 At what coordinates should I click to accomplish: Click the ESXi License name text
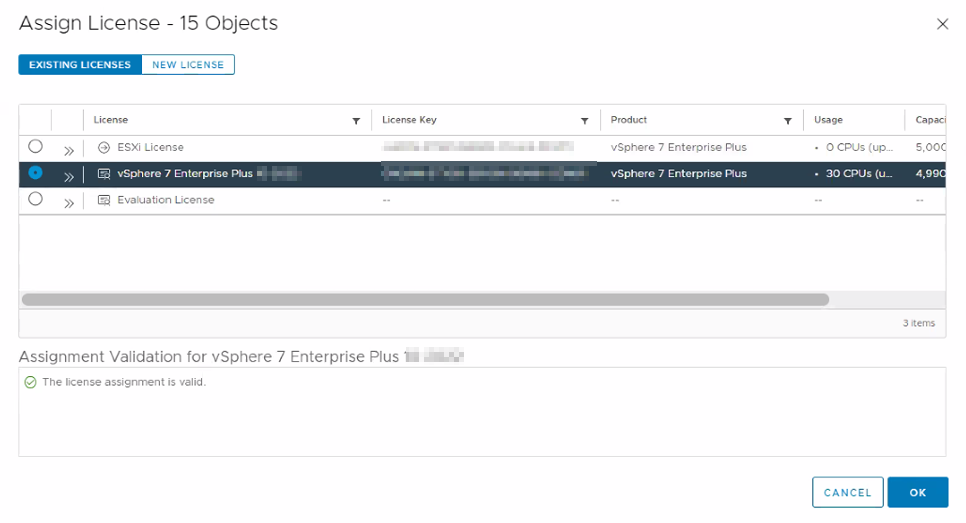pos(150,147)
